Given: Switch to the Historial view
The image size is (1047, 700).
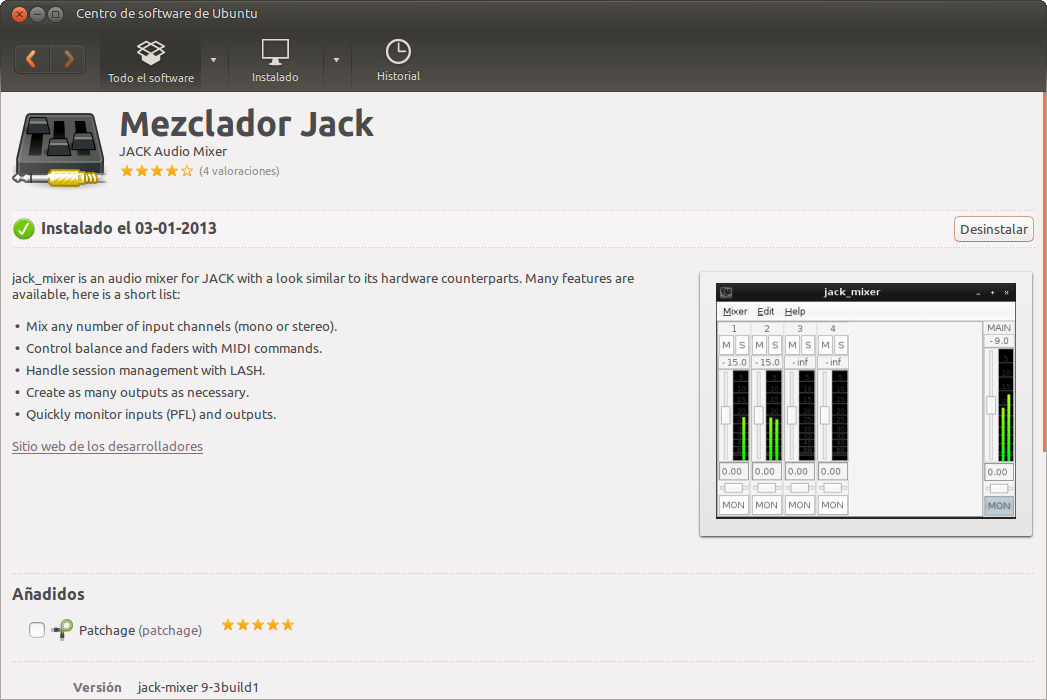Looking at the screenshot, I should pos(397,59).
